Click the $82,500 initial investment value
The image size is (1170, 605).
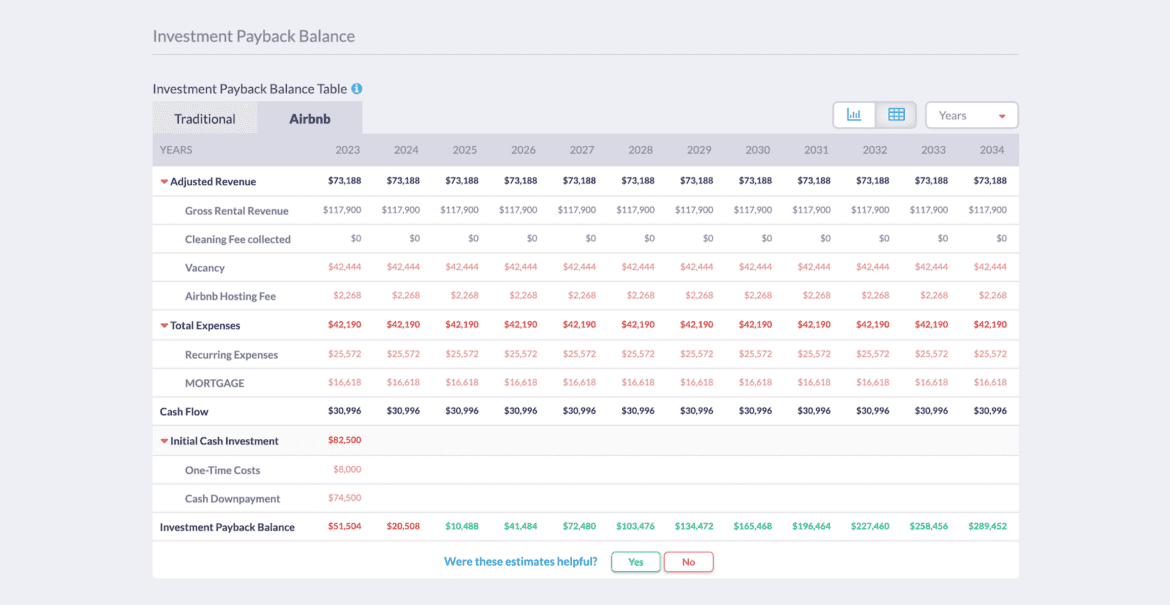[344, 440]
